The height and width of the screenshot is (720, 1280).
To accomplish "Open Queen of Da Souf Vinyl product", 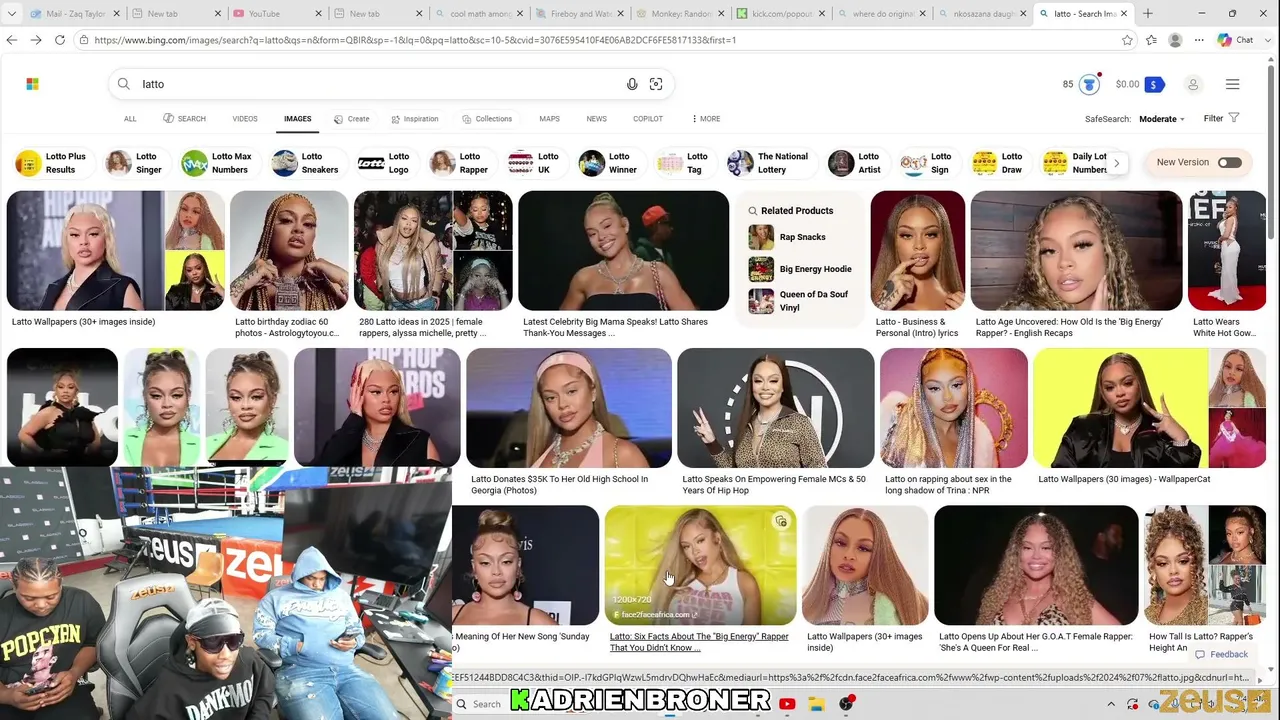I will tap(800, 301).
